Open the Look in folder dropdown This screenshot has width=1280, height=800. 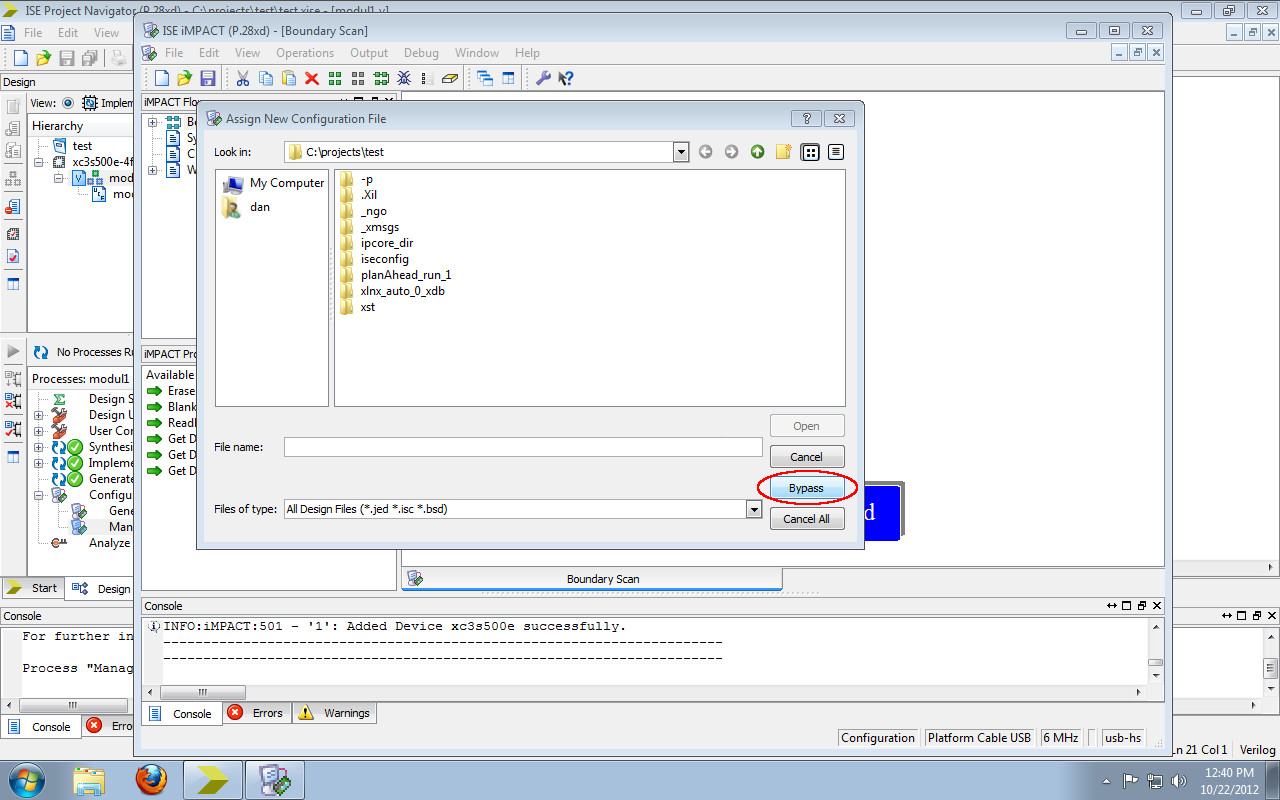[x=681, y=151]
